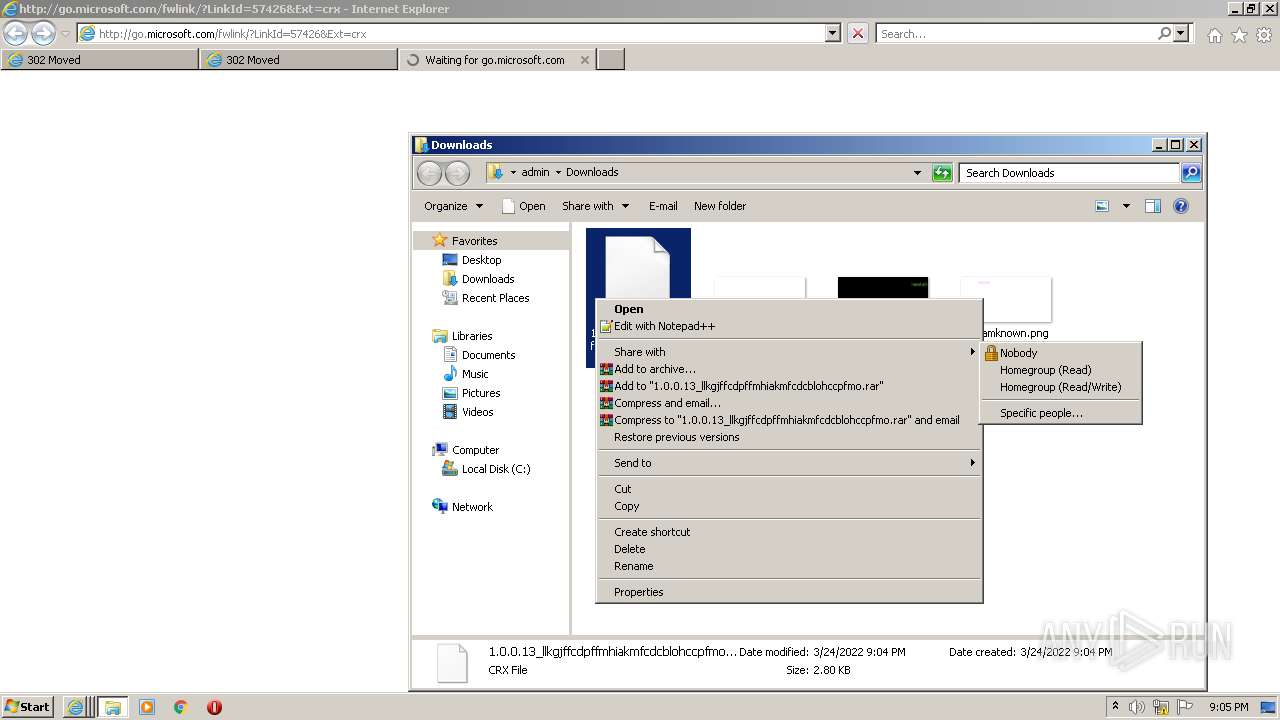Click Search Downloads magnifier icon
The height and width of the screenshot is (720, 1280).
tap(1190, 173)
